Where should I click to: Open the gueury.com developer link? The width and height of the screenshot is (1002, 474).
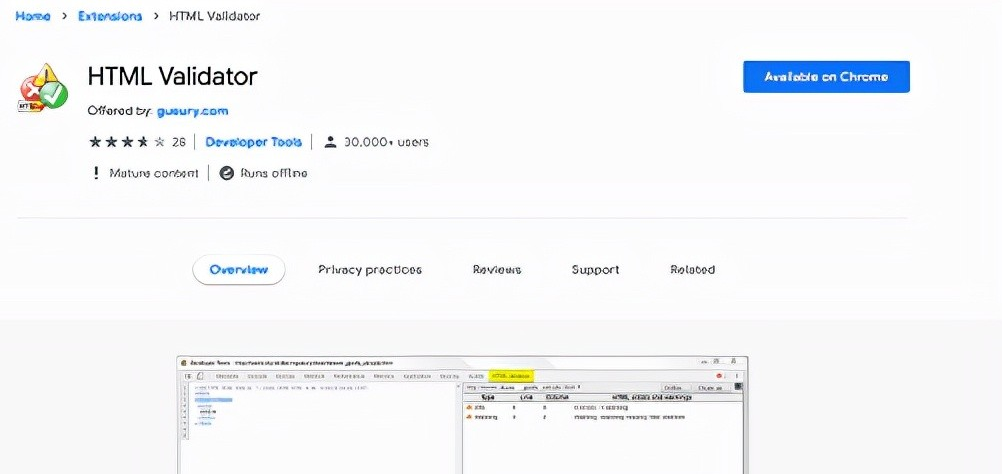192,111
